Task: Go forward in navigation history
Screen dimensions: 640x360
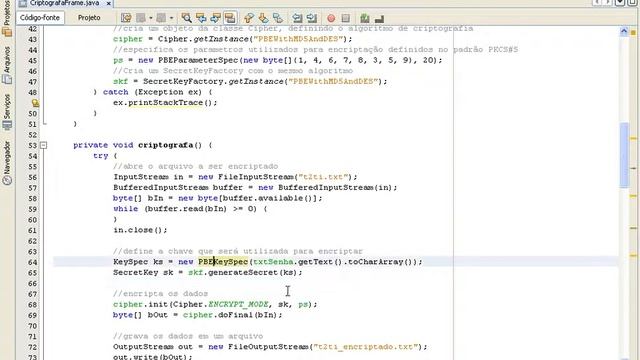Action: 161,18
